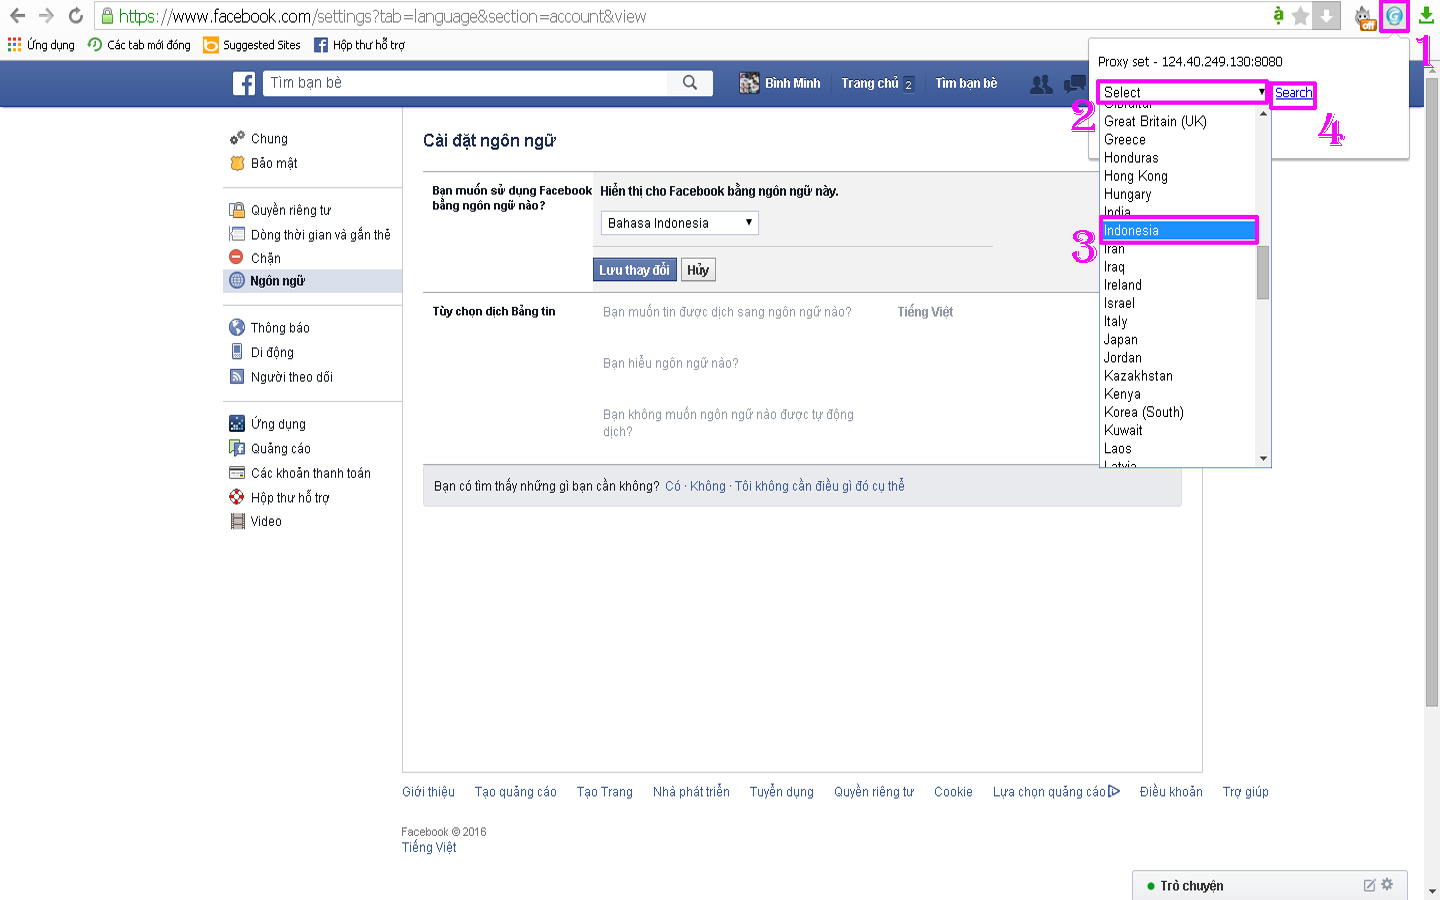The image size is (1440, 900).
Task: Click the proxy extension icon in toolbar
Action: click(x=1394, y=16)
